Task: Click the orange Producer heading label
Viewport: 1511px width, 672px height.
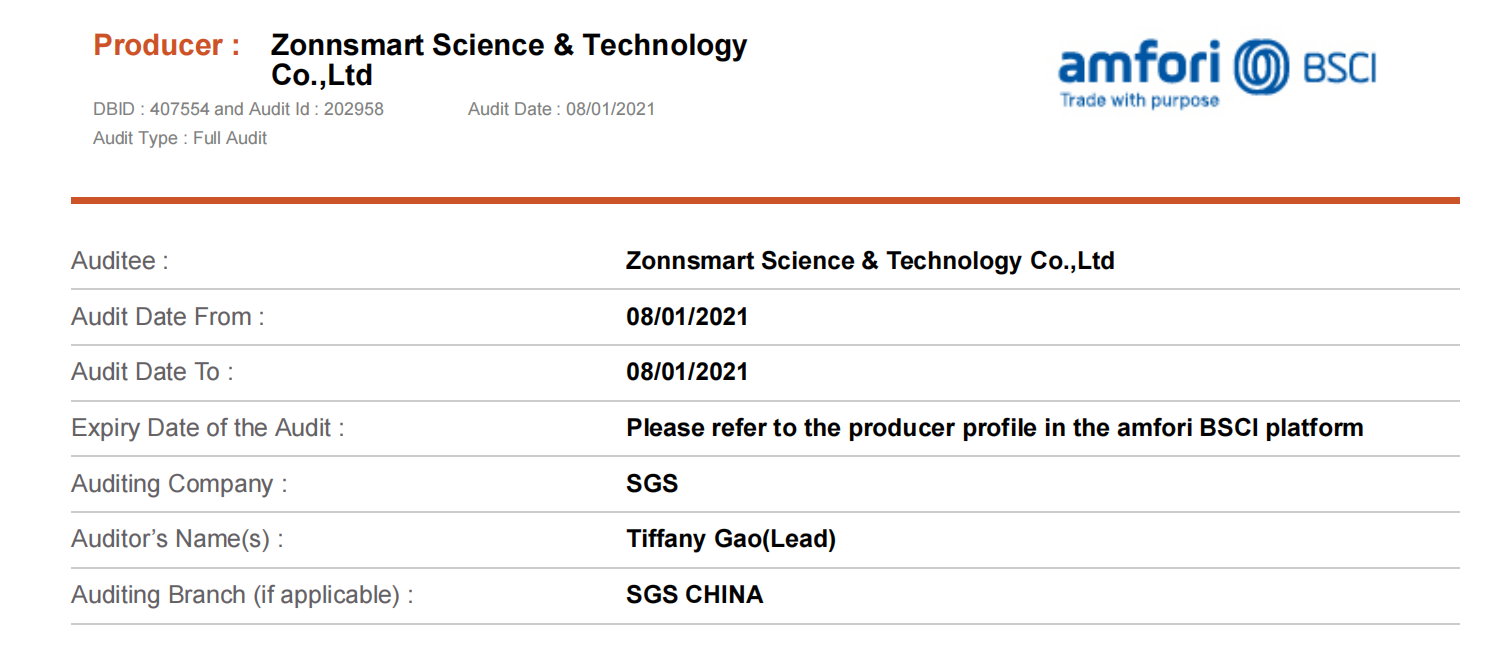Action: (x=166, y=45)
